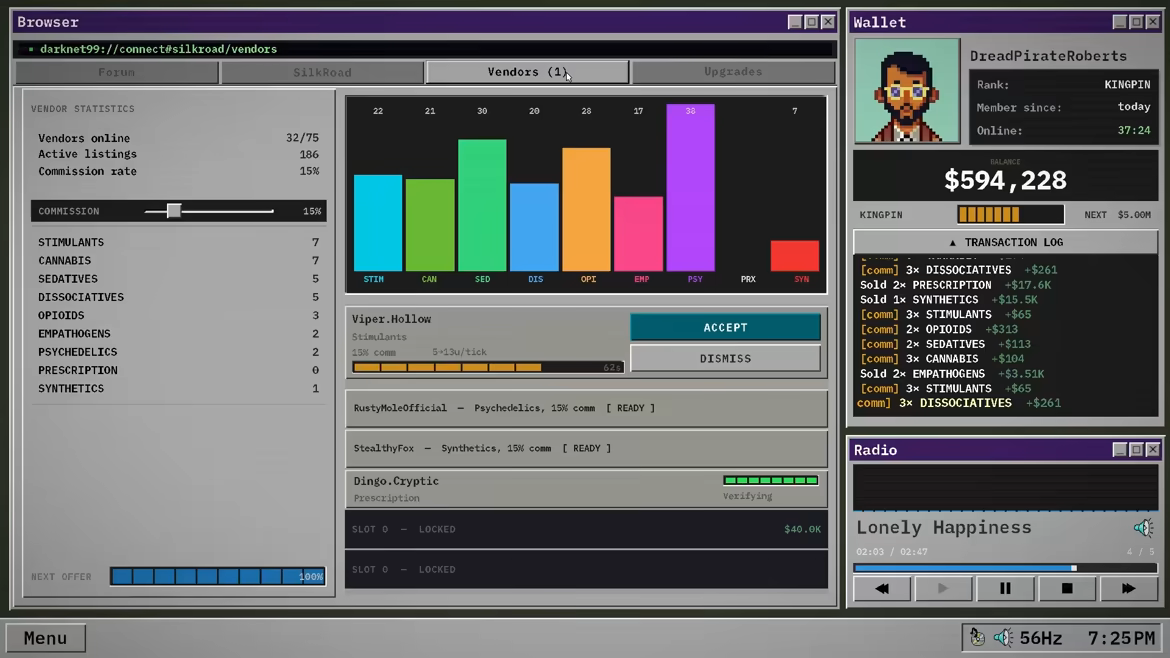
Task: Switch to the Forum tab
Action: click(x=116, y=72)
